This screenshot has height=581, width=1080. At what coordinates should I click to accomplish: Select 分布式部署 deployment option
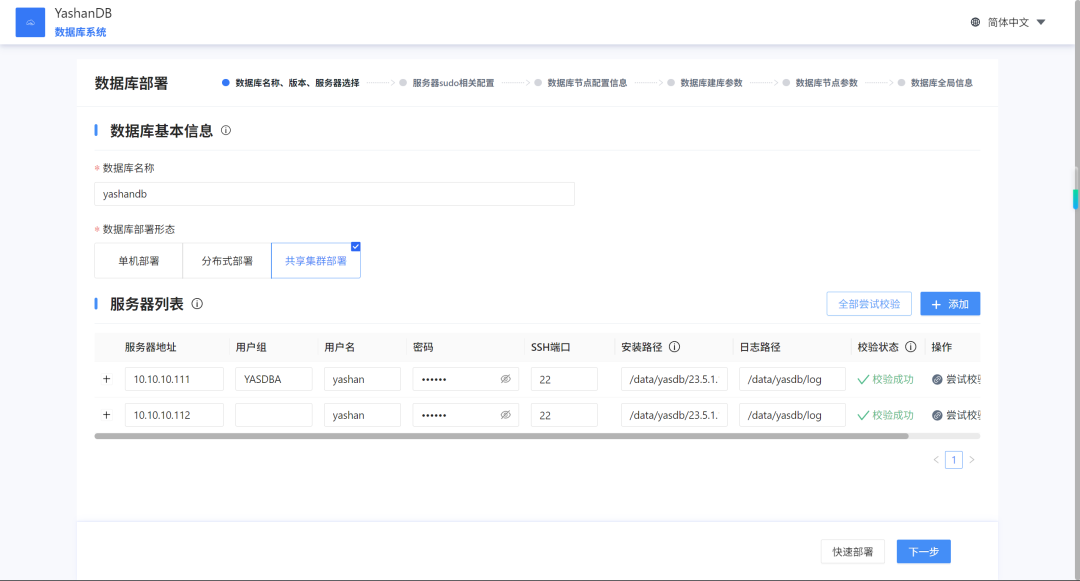227,261
